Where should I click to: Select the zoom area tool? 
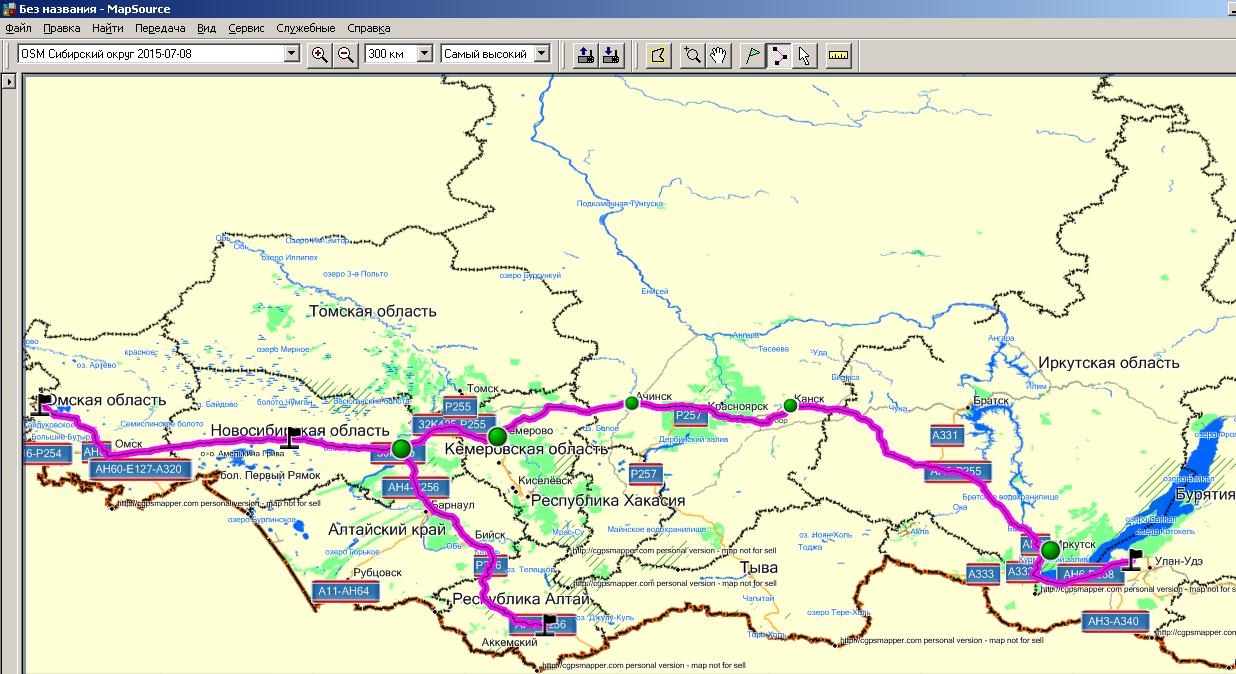tap(692, 54)
